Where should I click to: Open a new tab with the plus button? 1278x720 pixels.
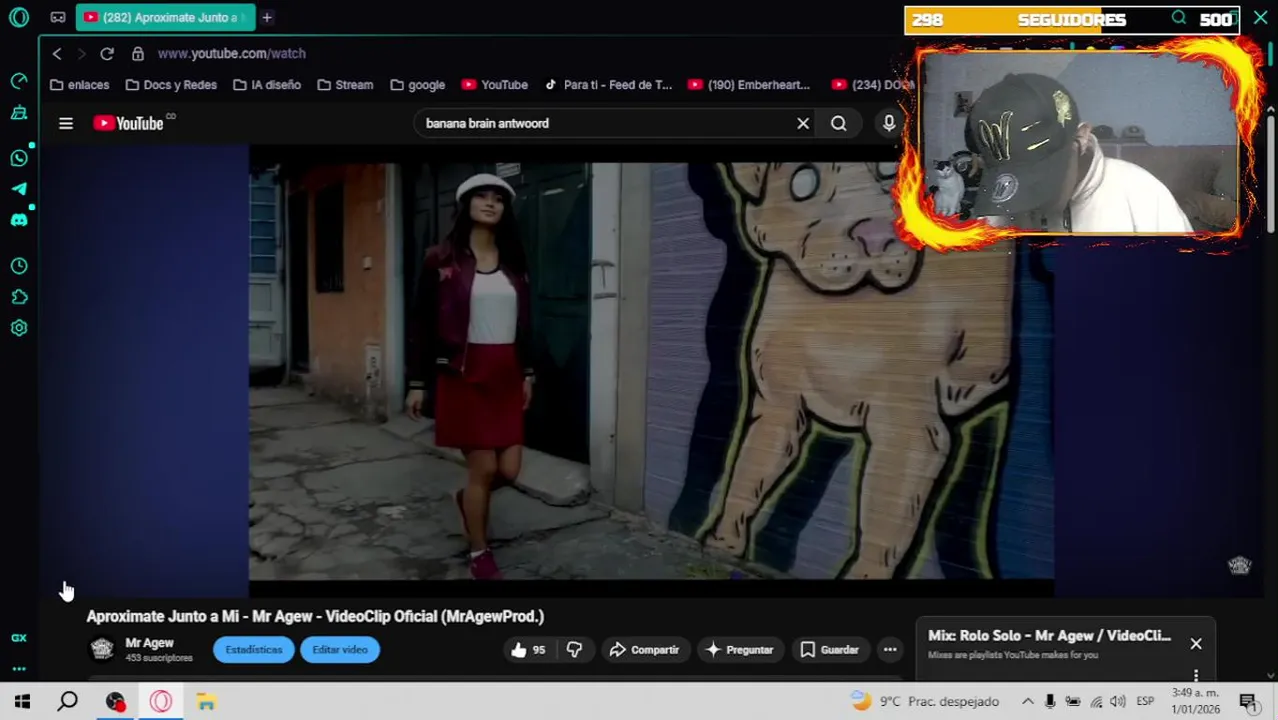[267, 17]
